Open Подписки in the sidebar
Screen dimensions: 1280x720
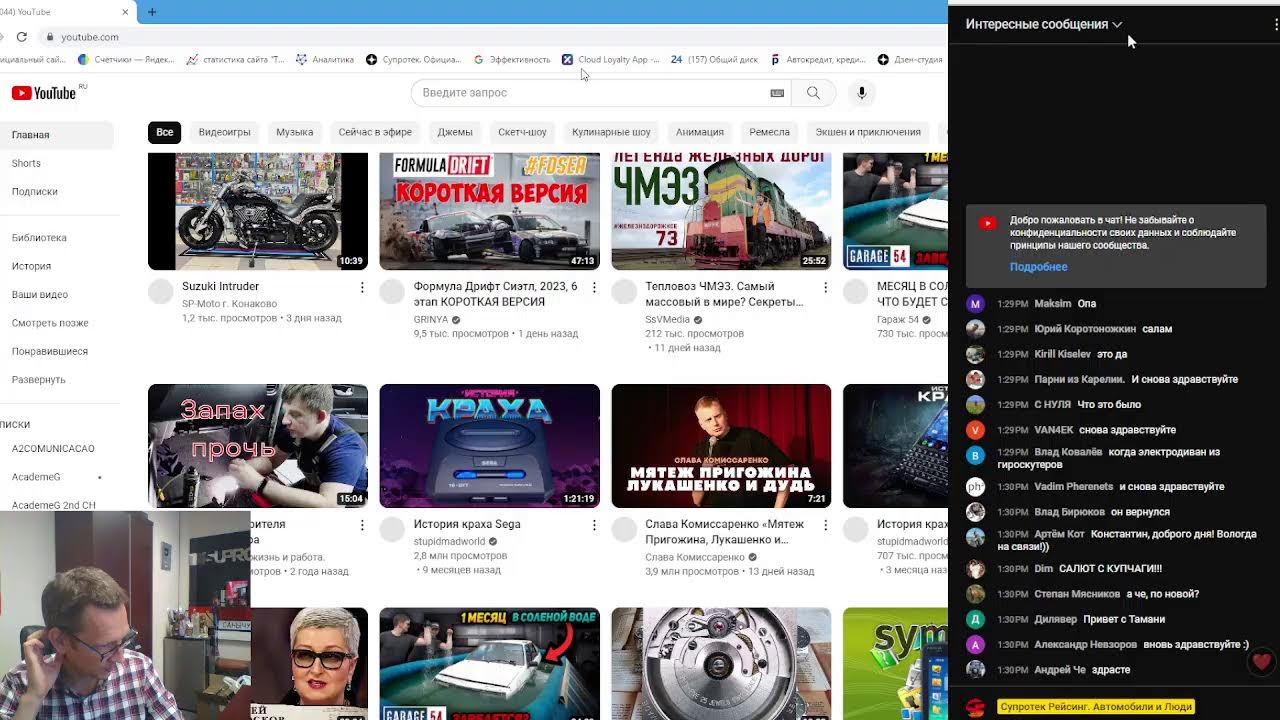tap(35, 192)
